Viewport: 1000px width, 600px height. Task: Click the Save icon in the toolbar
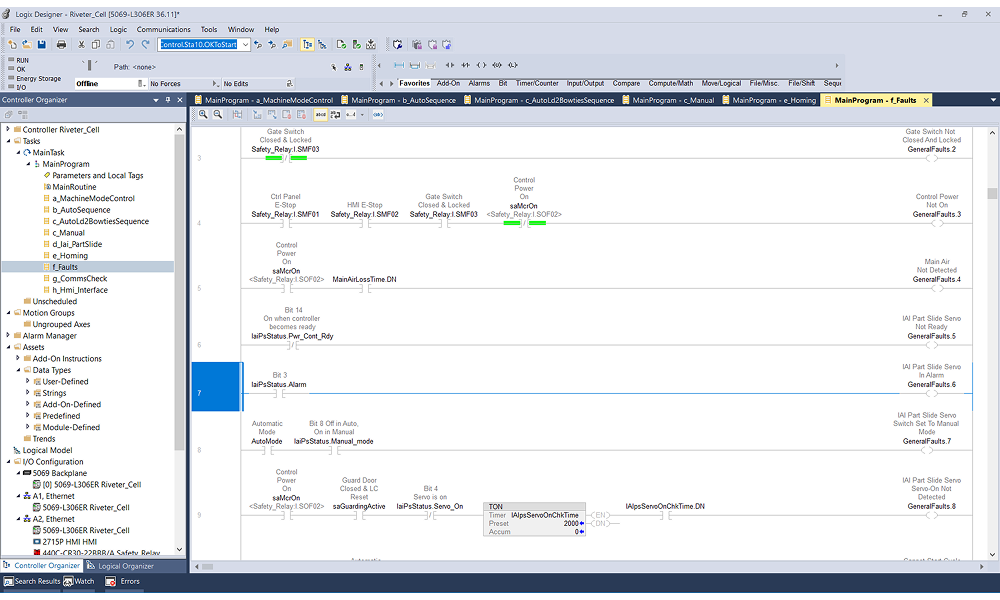coord(42,45)
